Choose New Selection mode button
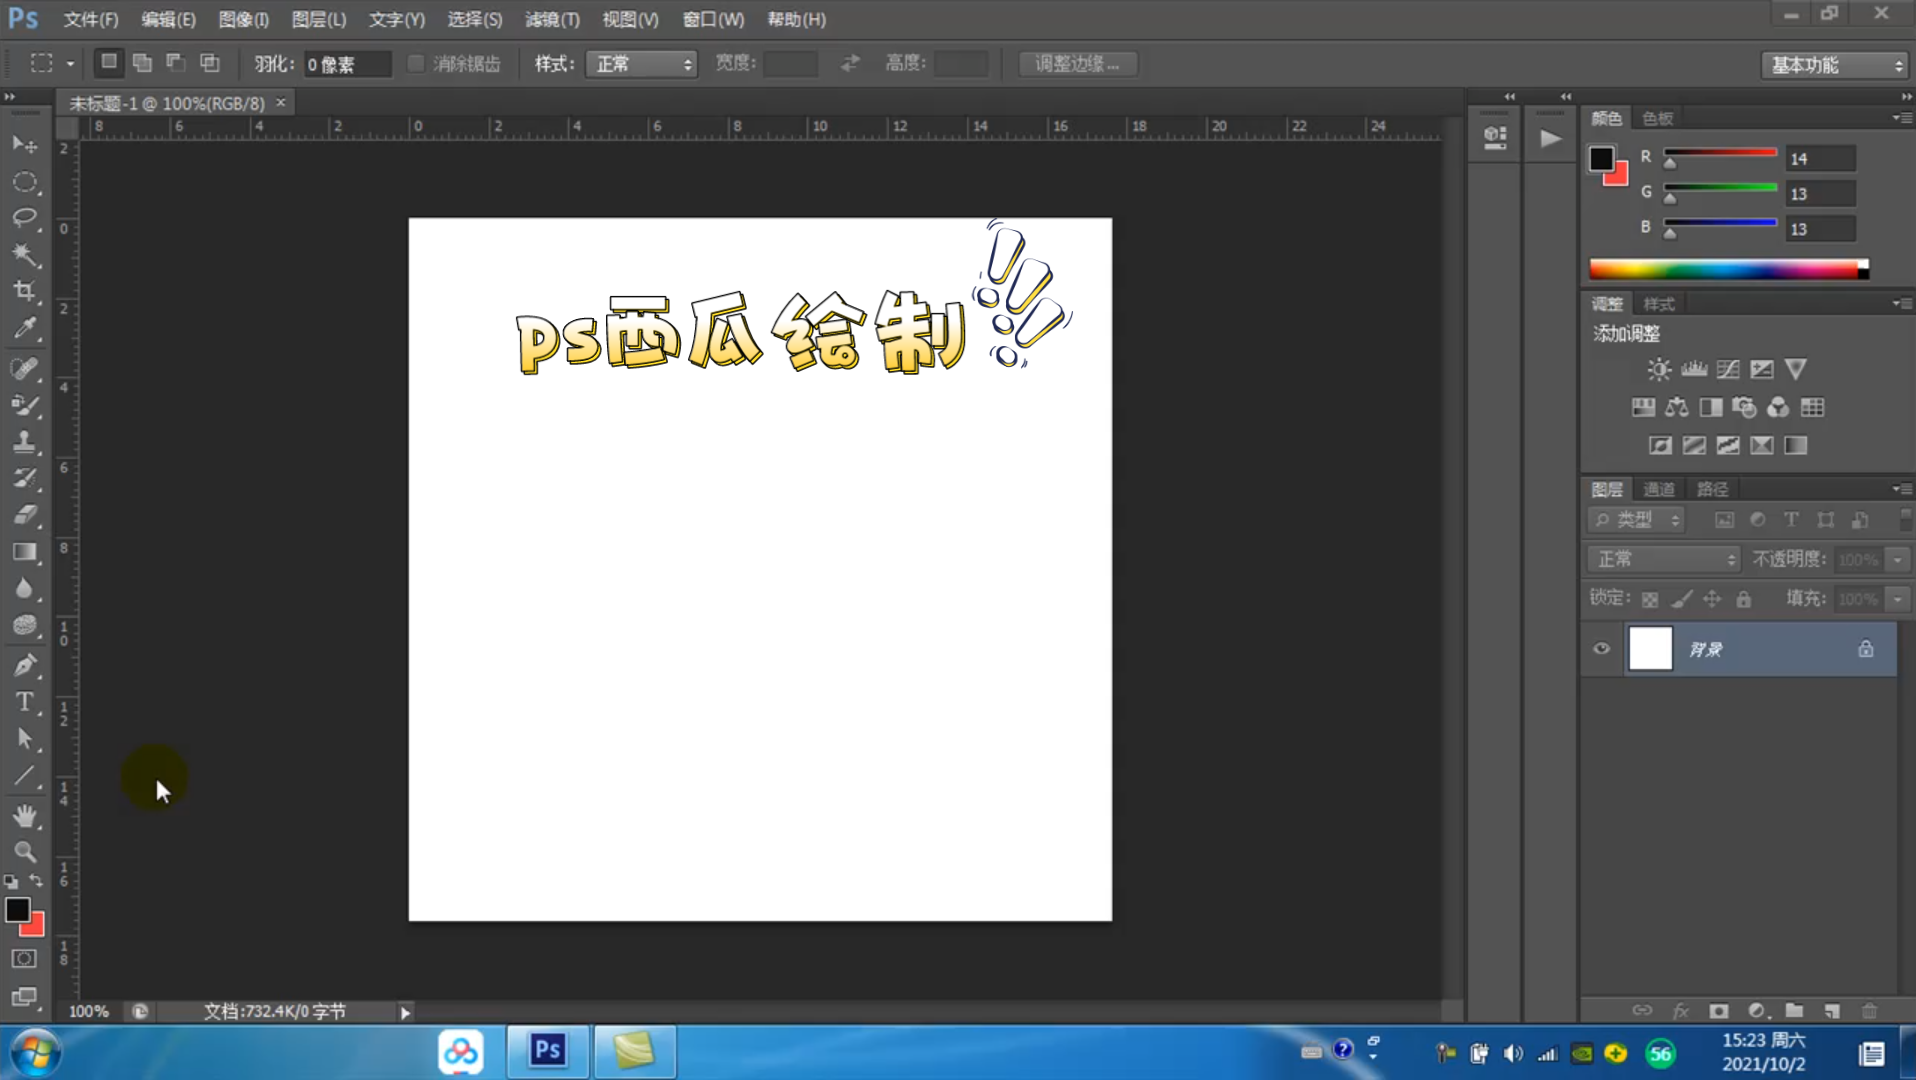The height and width of the screenshot is (1080, 1916). click(108, 63)
